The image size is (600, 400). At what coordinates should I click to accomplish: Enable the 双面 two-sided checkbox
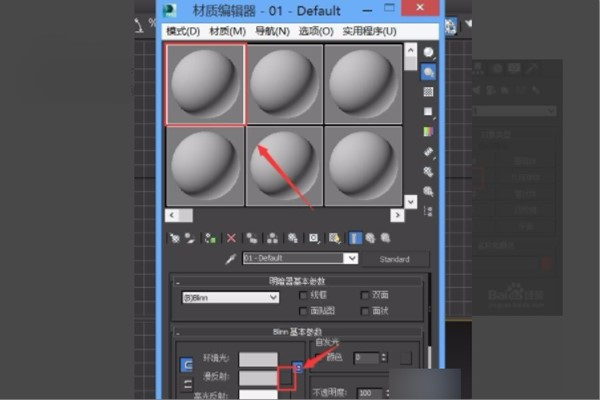point(365,295)
